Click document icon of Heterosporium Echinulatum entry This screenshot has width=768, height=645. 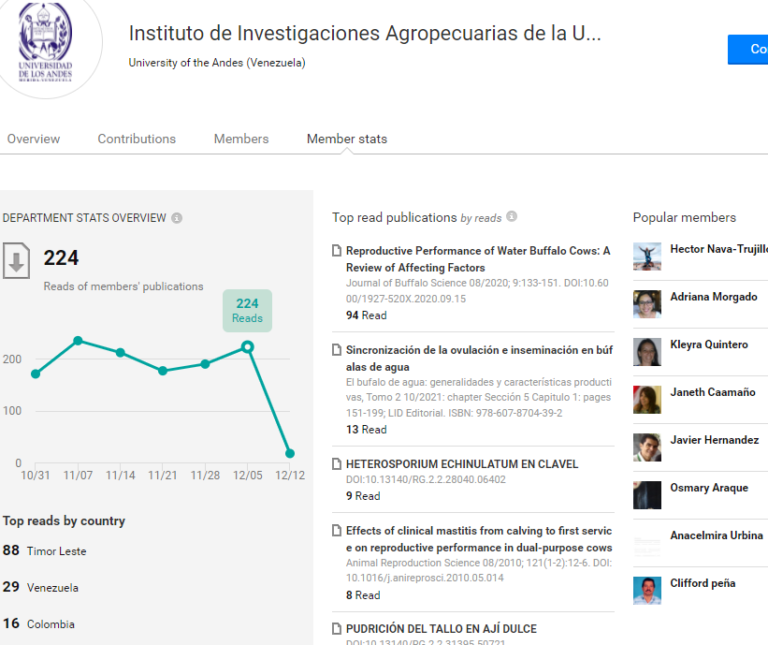tap(336, 464)
